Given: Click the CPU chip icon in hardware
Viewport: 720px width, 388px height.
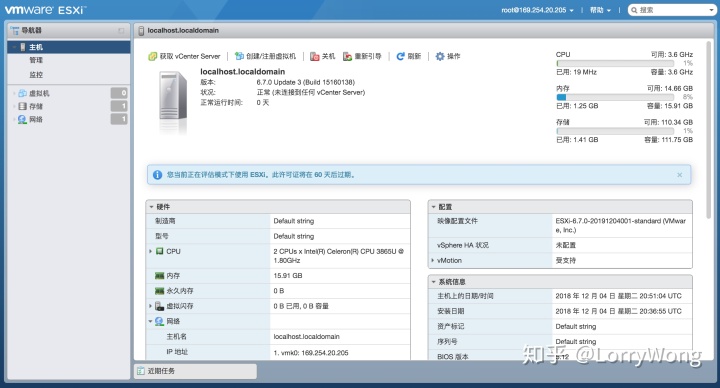Looking at the screenshot, I should tap(159, 251).
